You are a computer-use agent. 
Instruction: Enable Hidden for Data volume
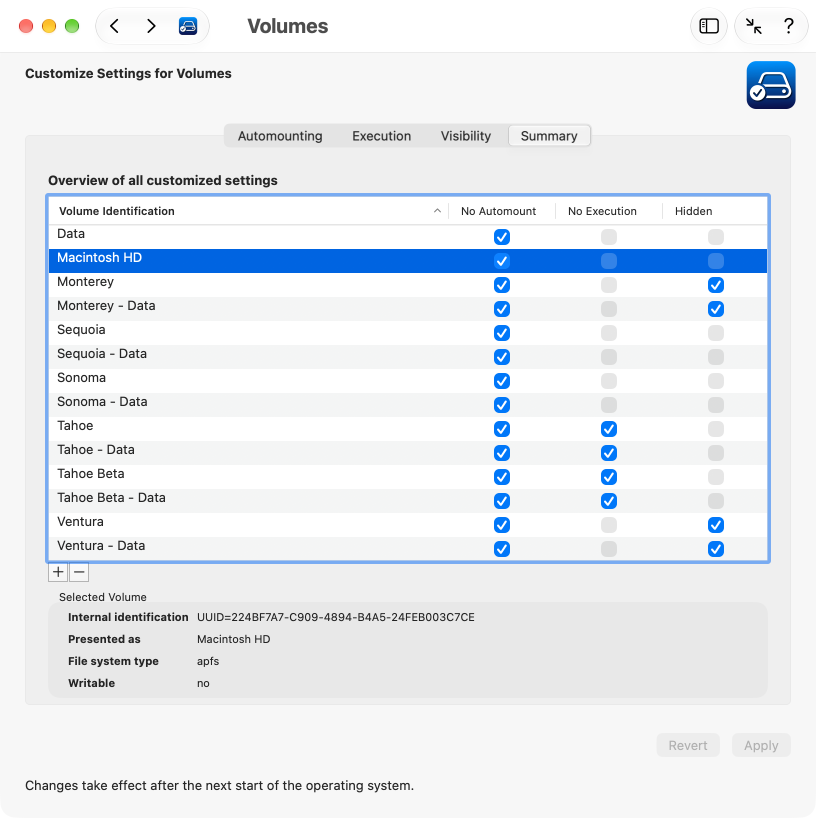tap(715, 237)
